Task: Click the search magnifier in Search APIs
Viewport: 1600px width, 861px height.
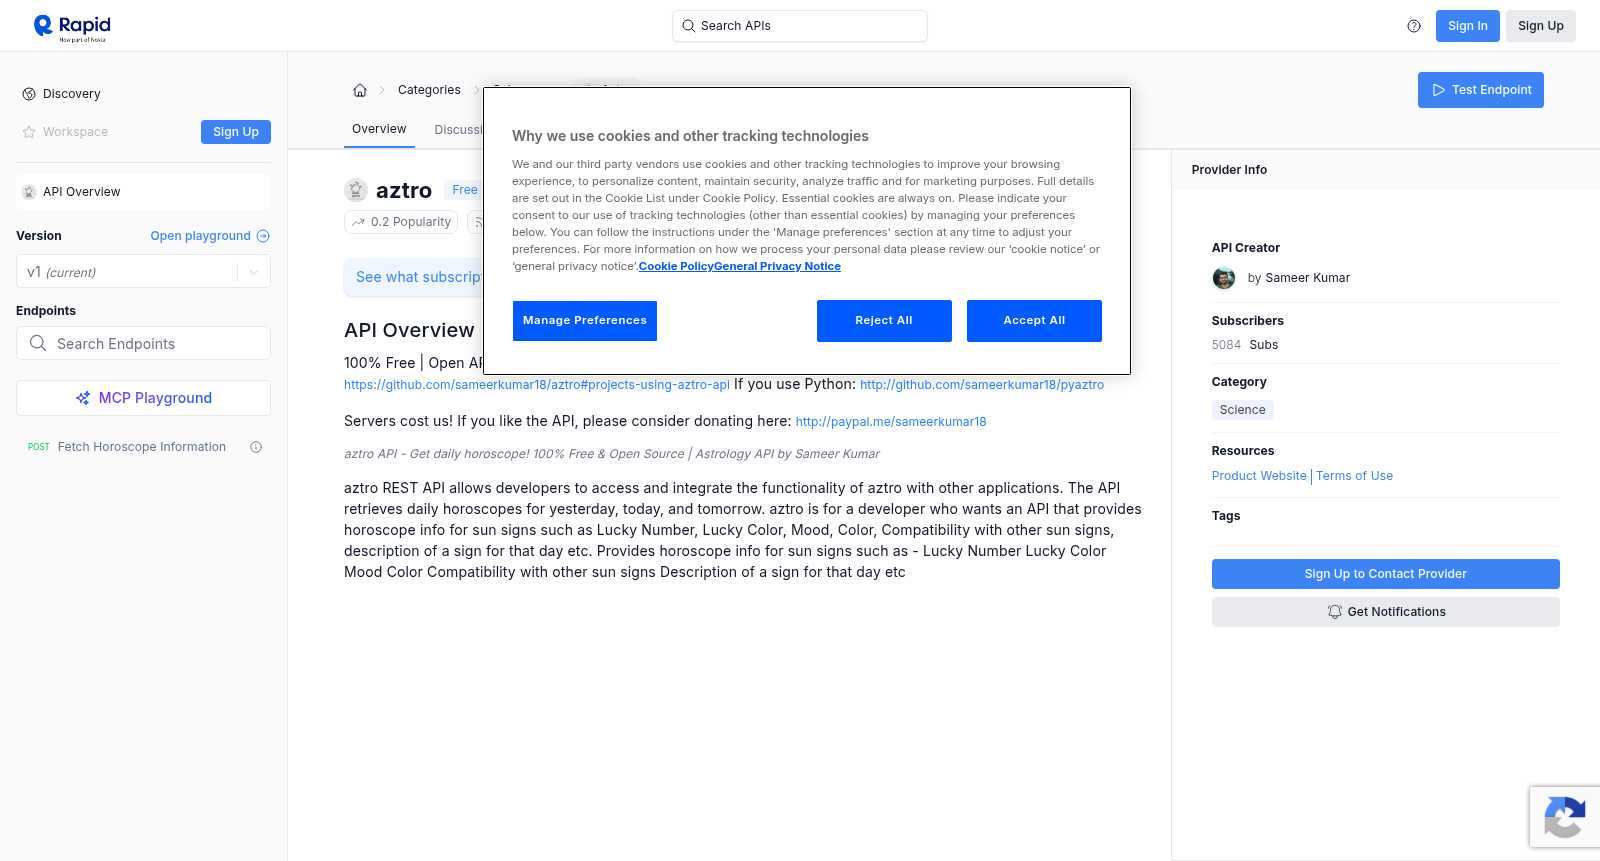Action: pyautogui.click(x=689, y=26)
